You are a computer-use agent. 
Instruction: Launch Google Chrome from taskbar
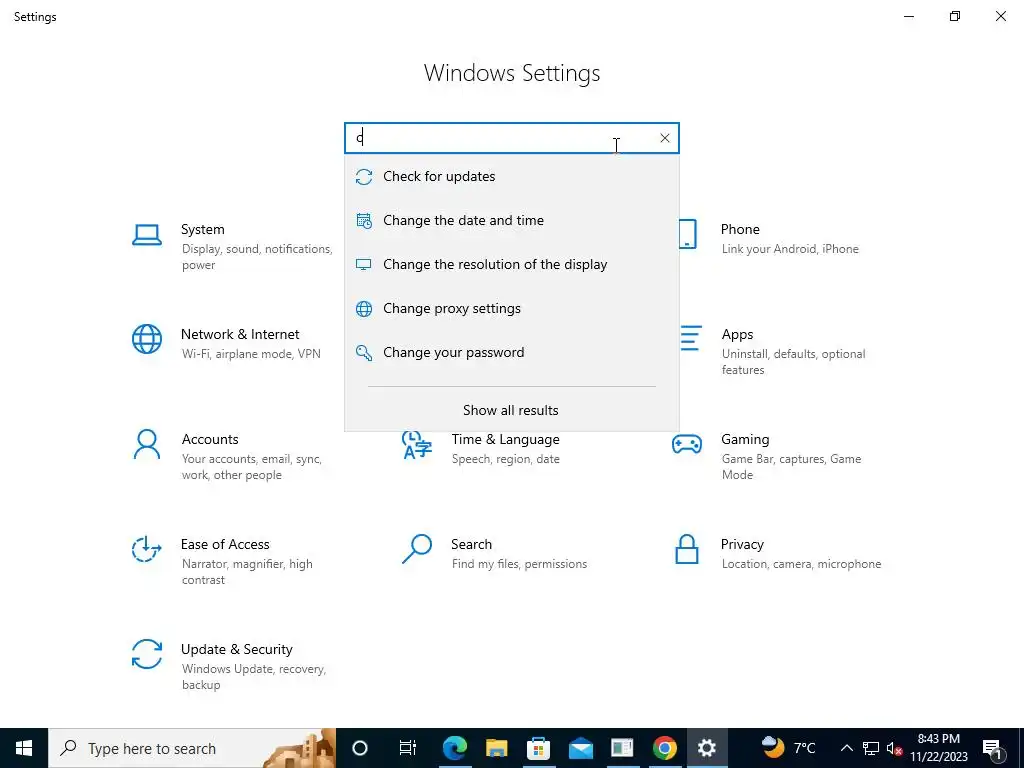tap(664, 748)
